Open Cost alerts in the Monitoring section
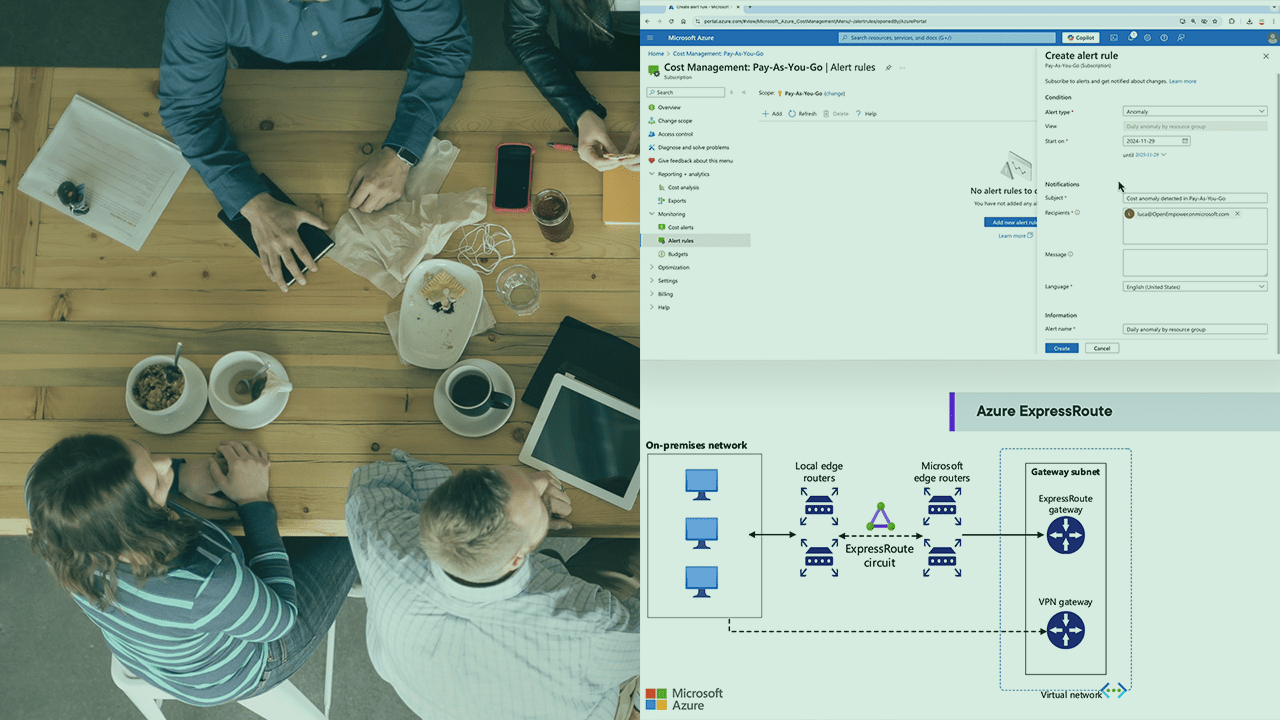Viewport: 1280px width, 720px height. [681, 226]
